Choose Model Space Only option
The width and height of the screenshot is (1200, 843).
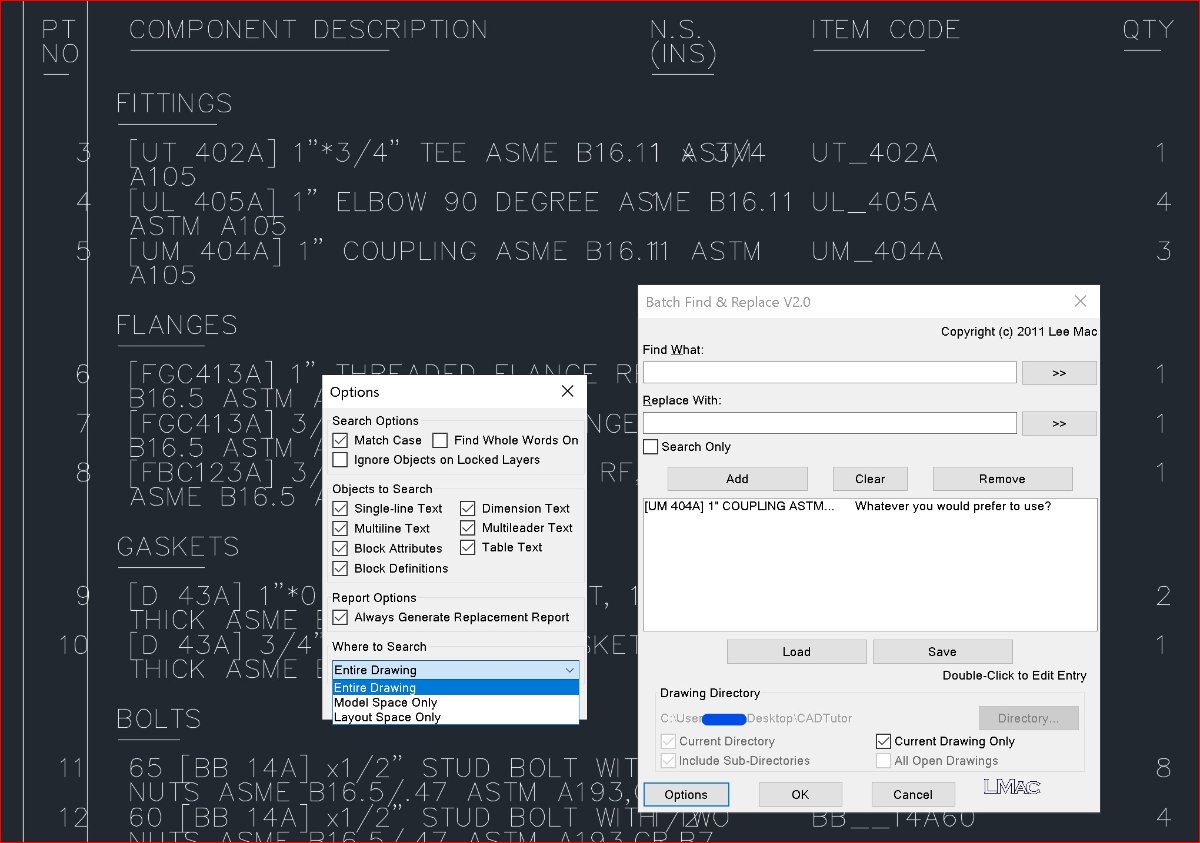point(456,703)
